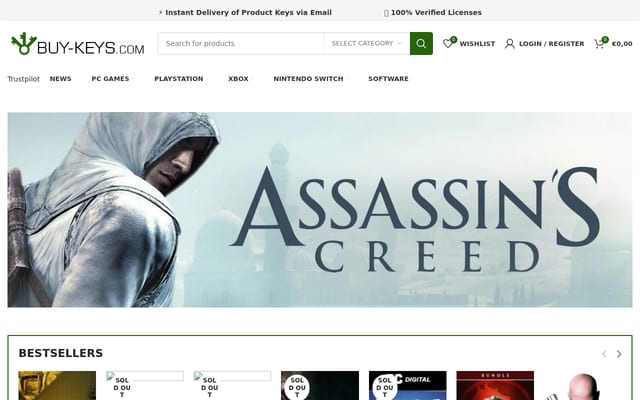Open the PC Digital sold-out product thumbnail
Screen dimensions: 640x400
click(407, 385)
